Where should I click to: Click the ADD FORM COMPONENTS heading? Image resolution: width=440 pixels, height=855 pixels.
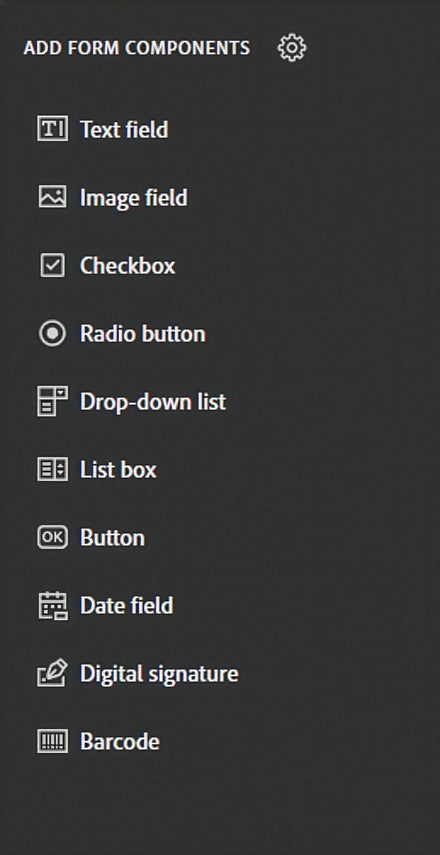pos(137,48)
